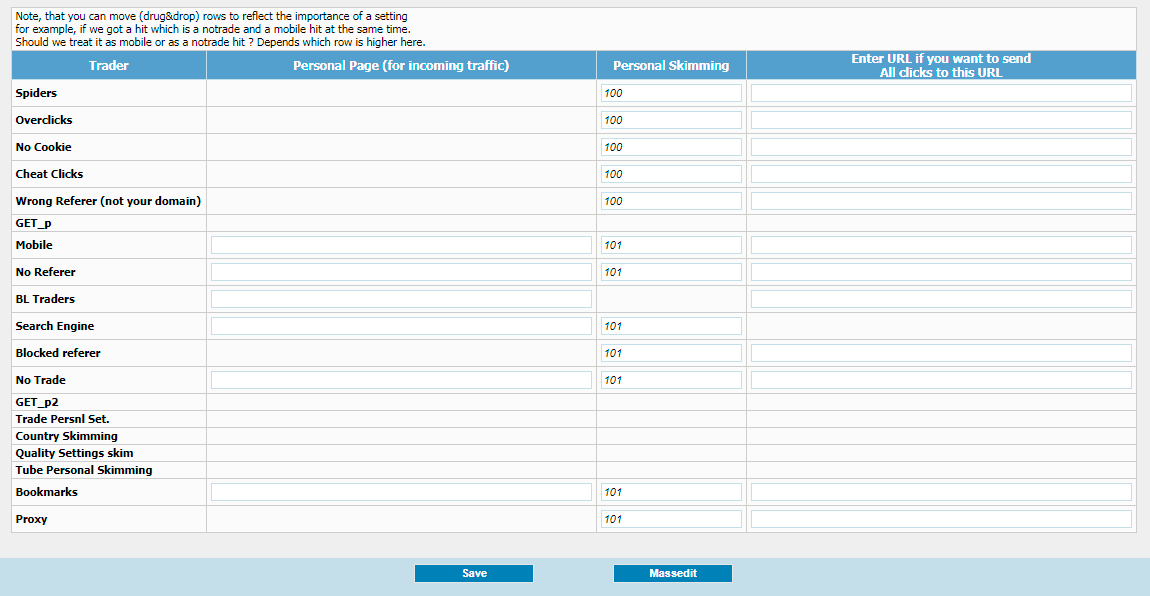This screenshot has width=1150, height=596.
Task: Click BL Traders Personal Page input
Action: (401, 300)
